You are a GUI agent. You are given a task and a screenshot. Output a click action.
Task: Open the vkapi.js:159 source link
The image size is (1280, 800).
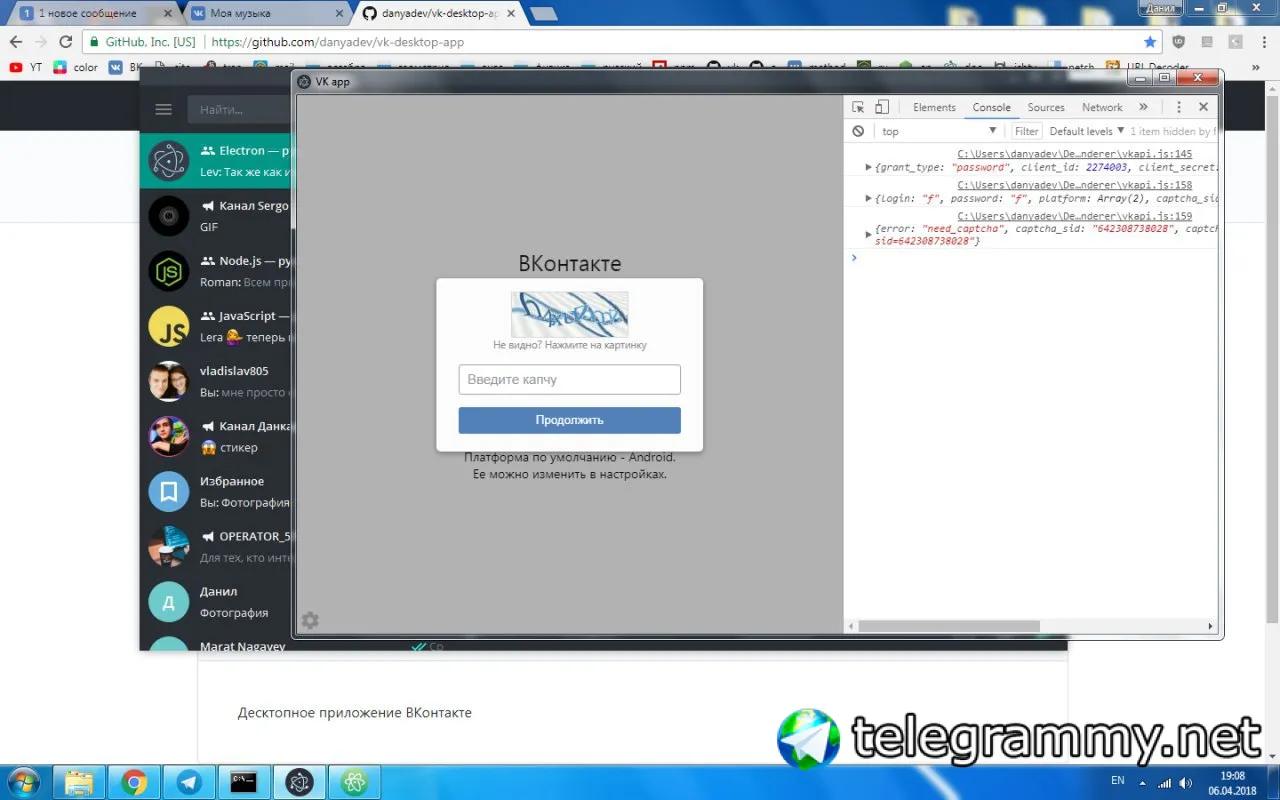[1075, 216]
